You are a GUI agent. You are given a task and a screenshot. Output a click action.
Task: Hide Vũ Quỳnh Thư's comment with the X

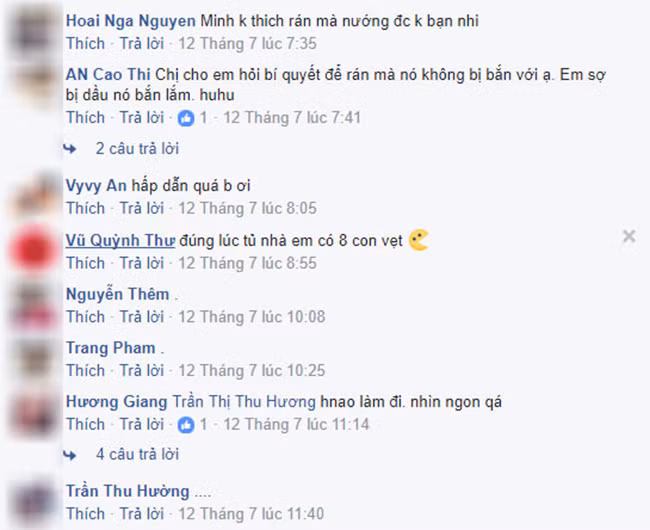[x=629, y=236]
